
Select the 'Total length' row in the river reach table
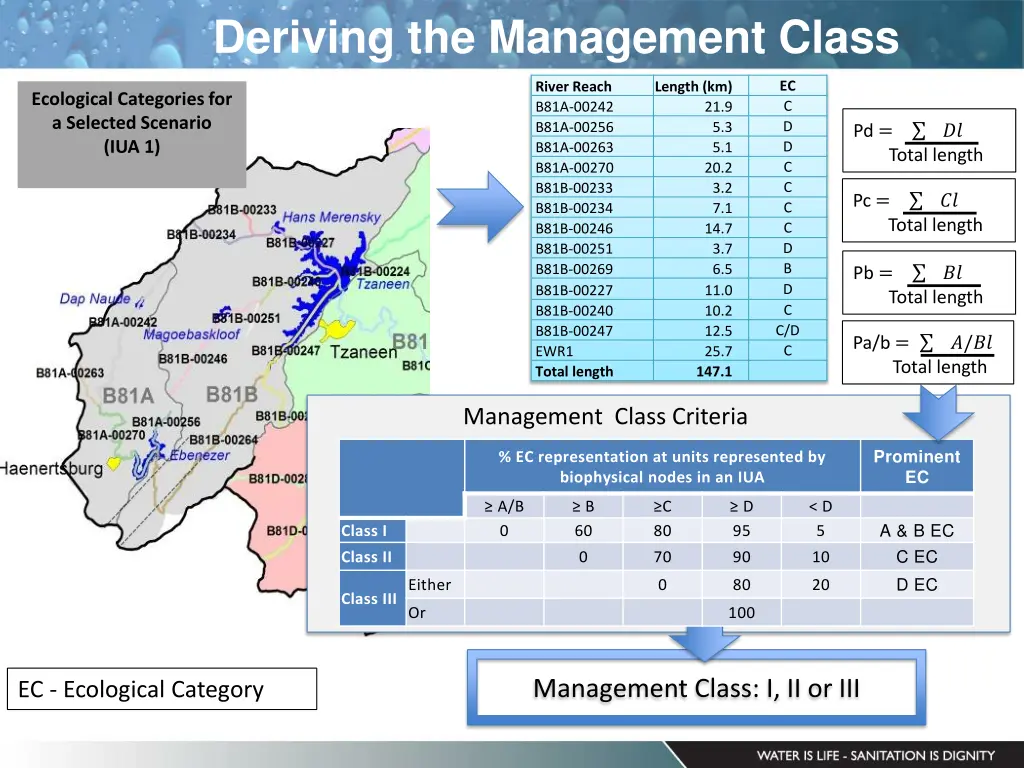[x=680, y=372]
